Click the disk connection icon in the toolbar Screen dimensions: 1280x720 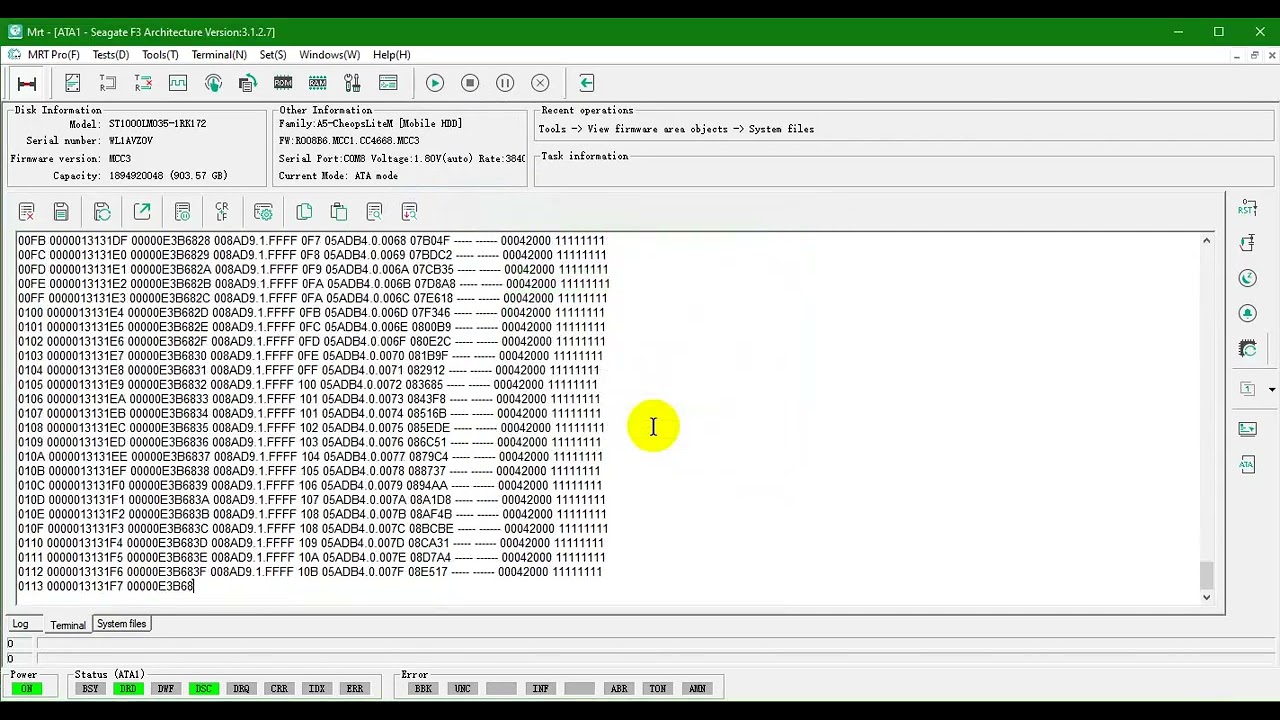click(27, 83)
